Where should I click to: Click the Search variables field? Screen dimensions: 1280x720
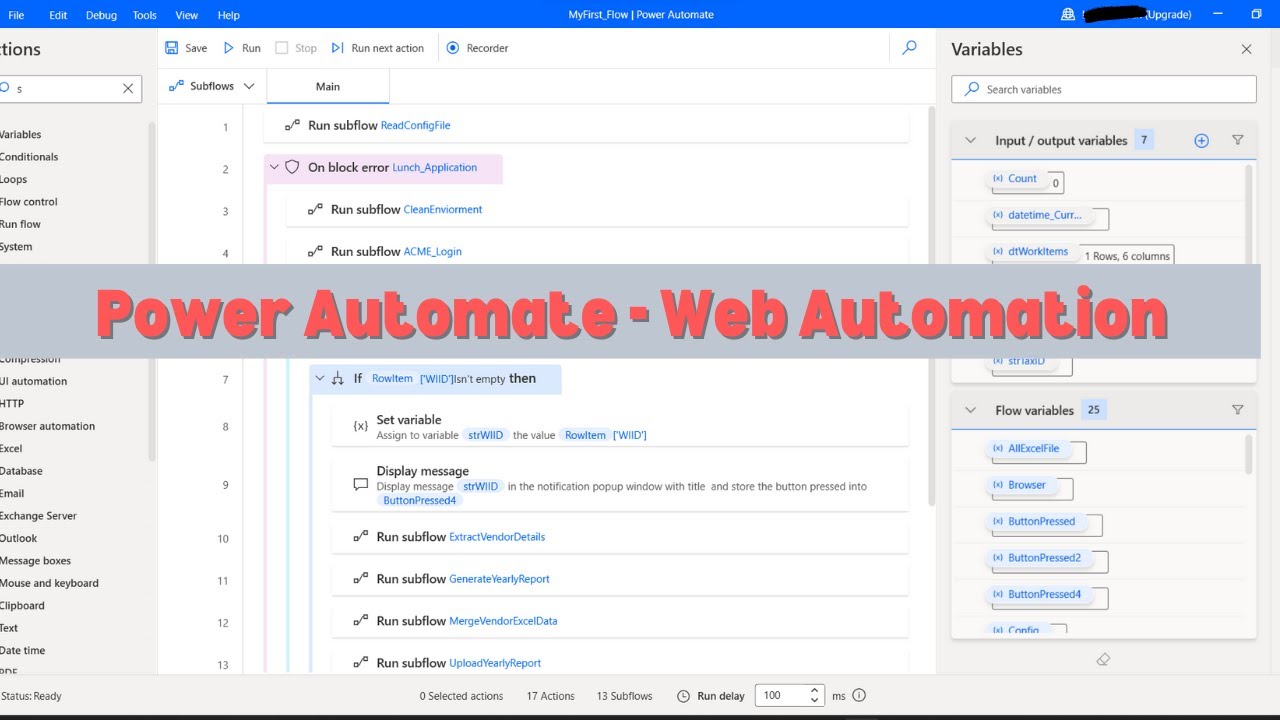coord(1103,89)
